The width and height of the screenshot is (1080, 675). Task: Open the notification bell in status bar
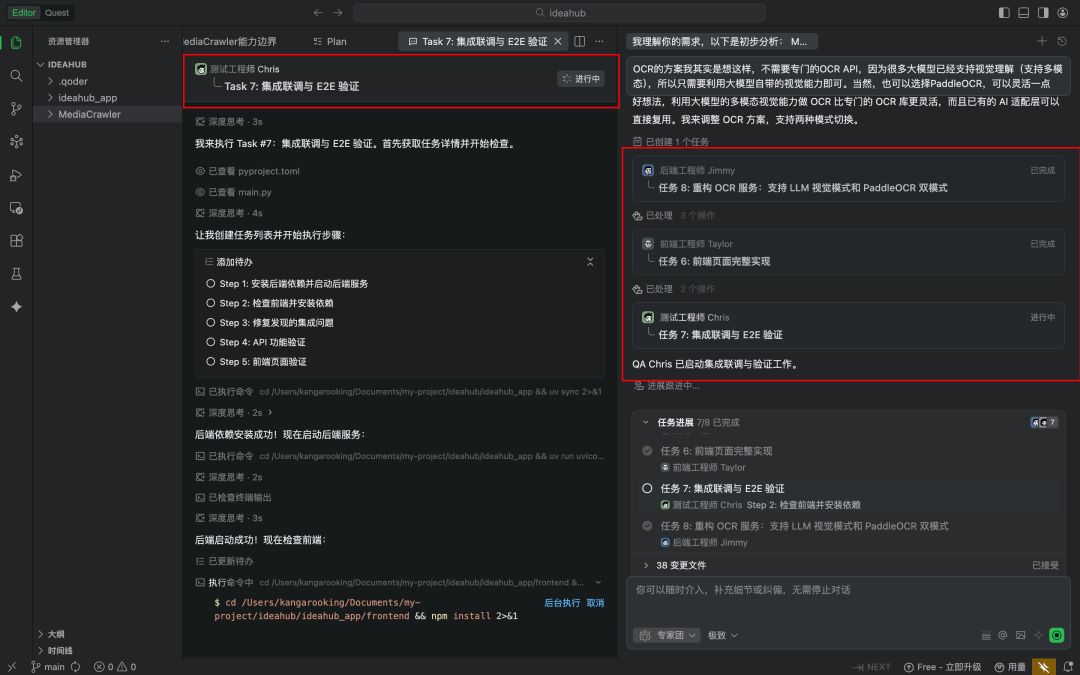coord(1068,666)
